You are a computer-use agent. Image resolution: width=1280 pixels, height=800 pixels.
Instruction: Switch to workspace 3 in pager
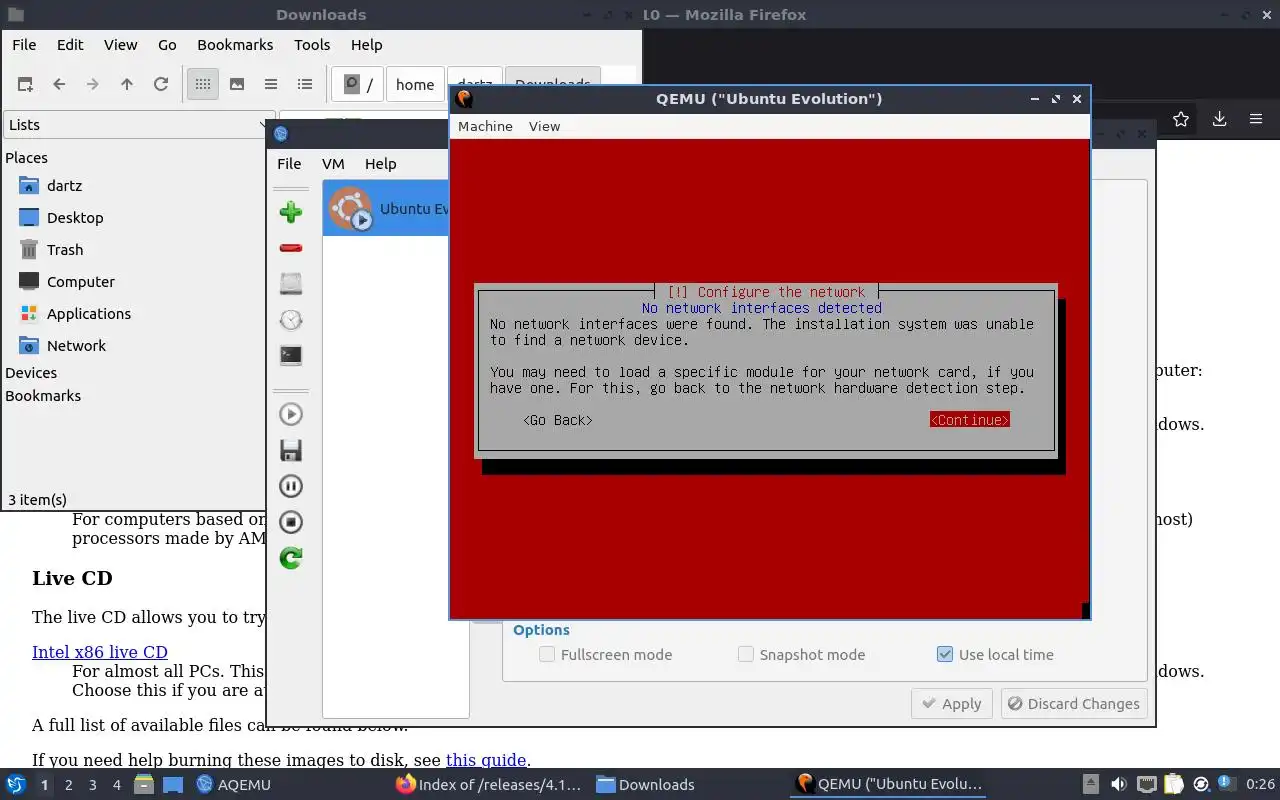click(x=93, y=785)
